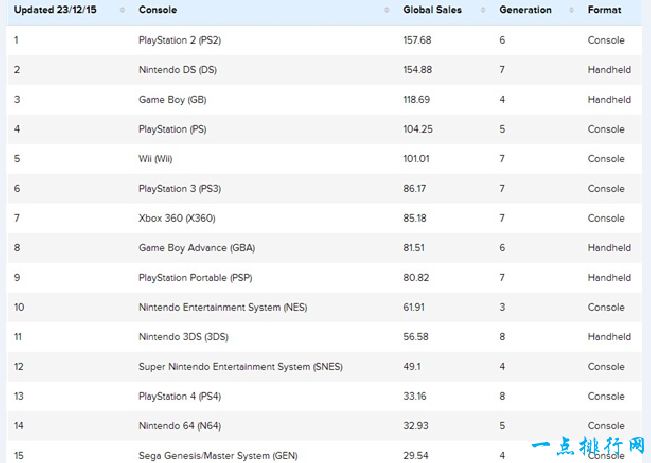Click the sales value 85.18
Image resolution: width=651 pixels, height=463 pixels.
click(415, 218)
